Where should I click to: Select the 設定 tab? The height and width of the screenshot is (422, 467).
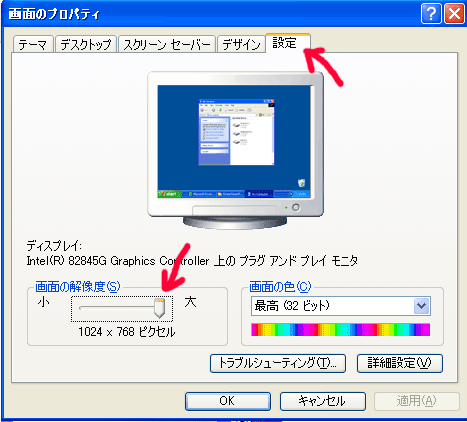288,43
